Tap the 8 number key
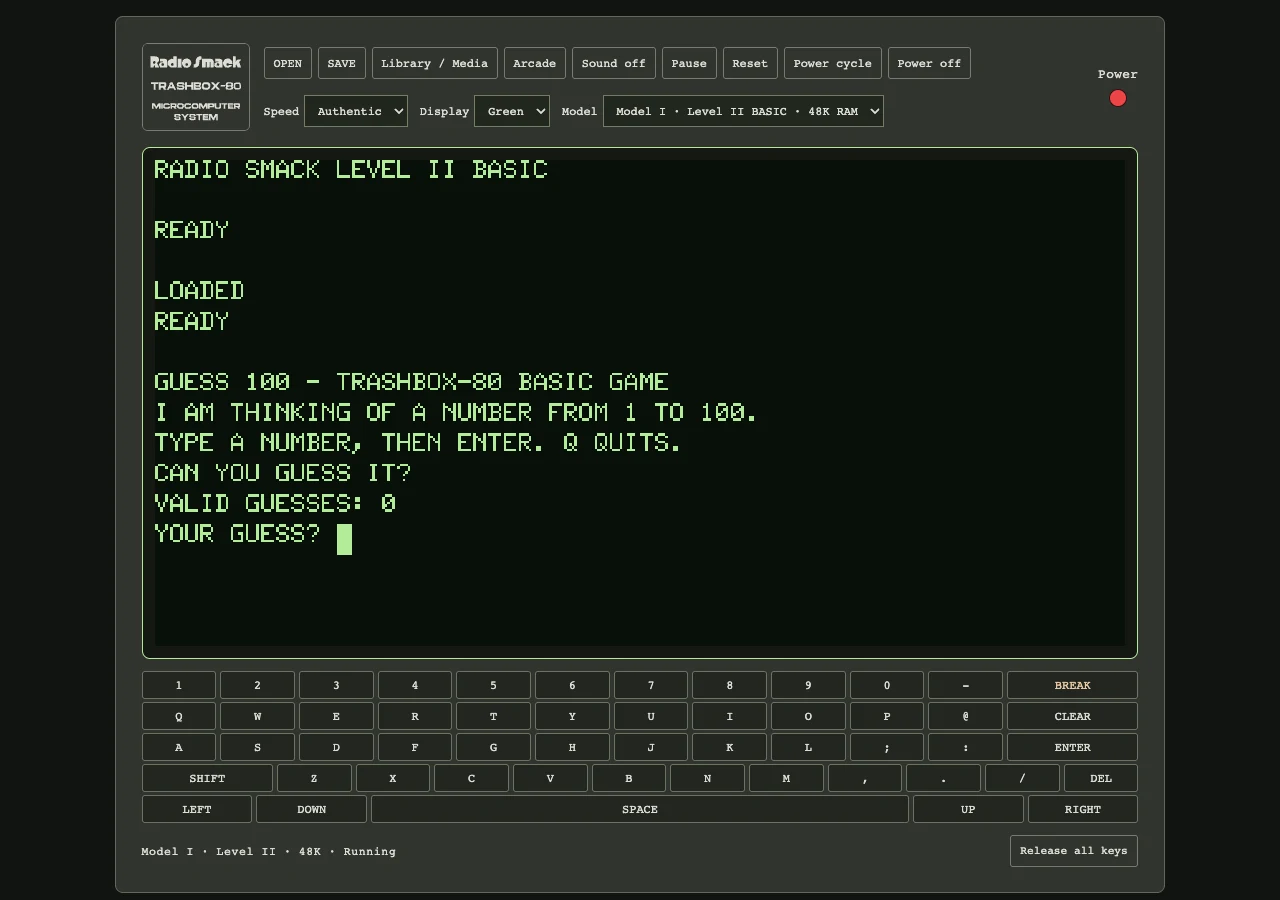The width and height of the screenshot is (1280, 900). point(729,685)
